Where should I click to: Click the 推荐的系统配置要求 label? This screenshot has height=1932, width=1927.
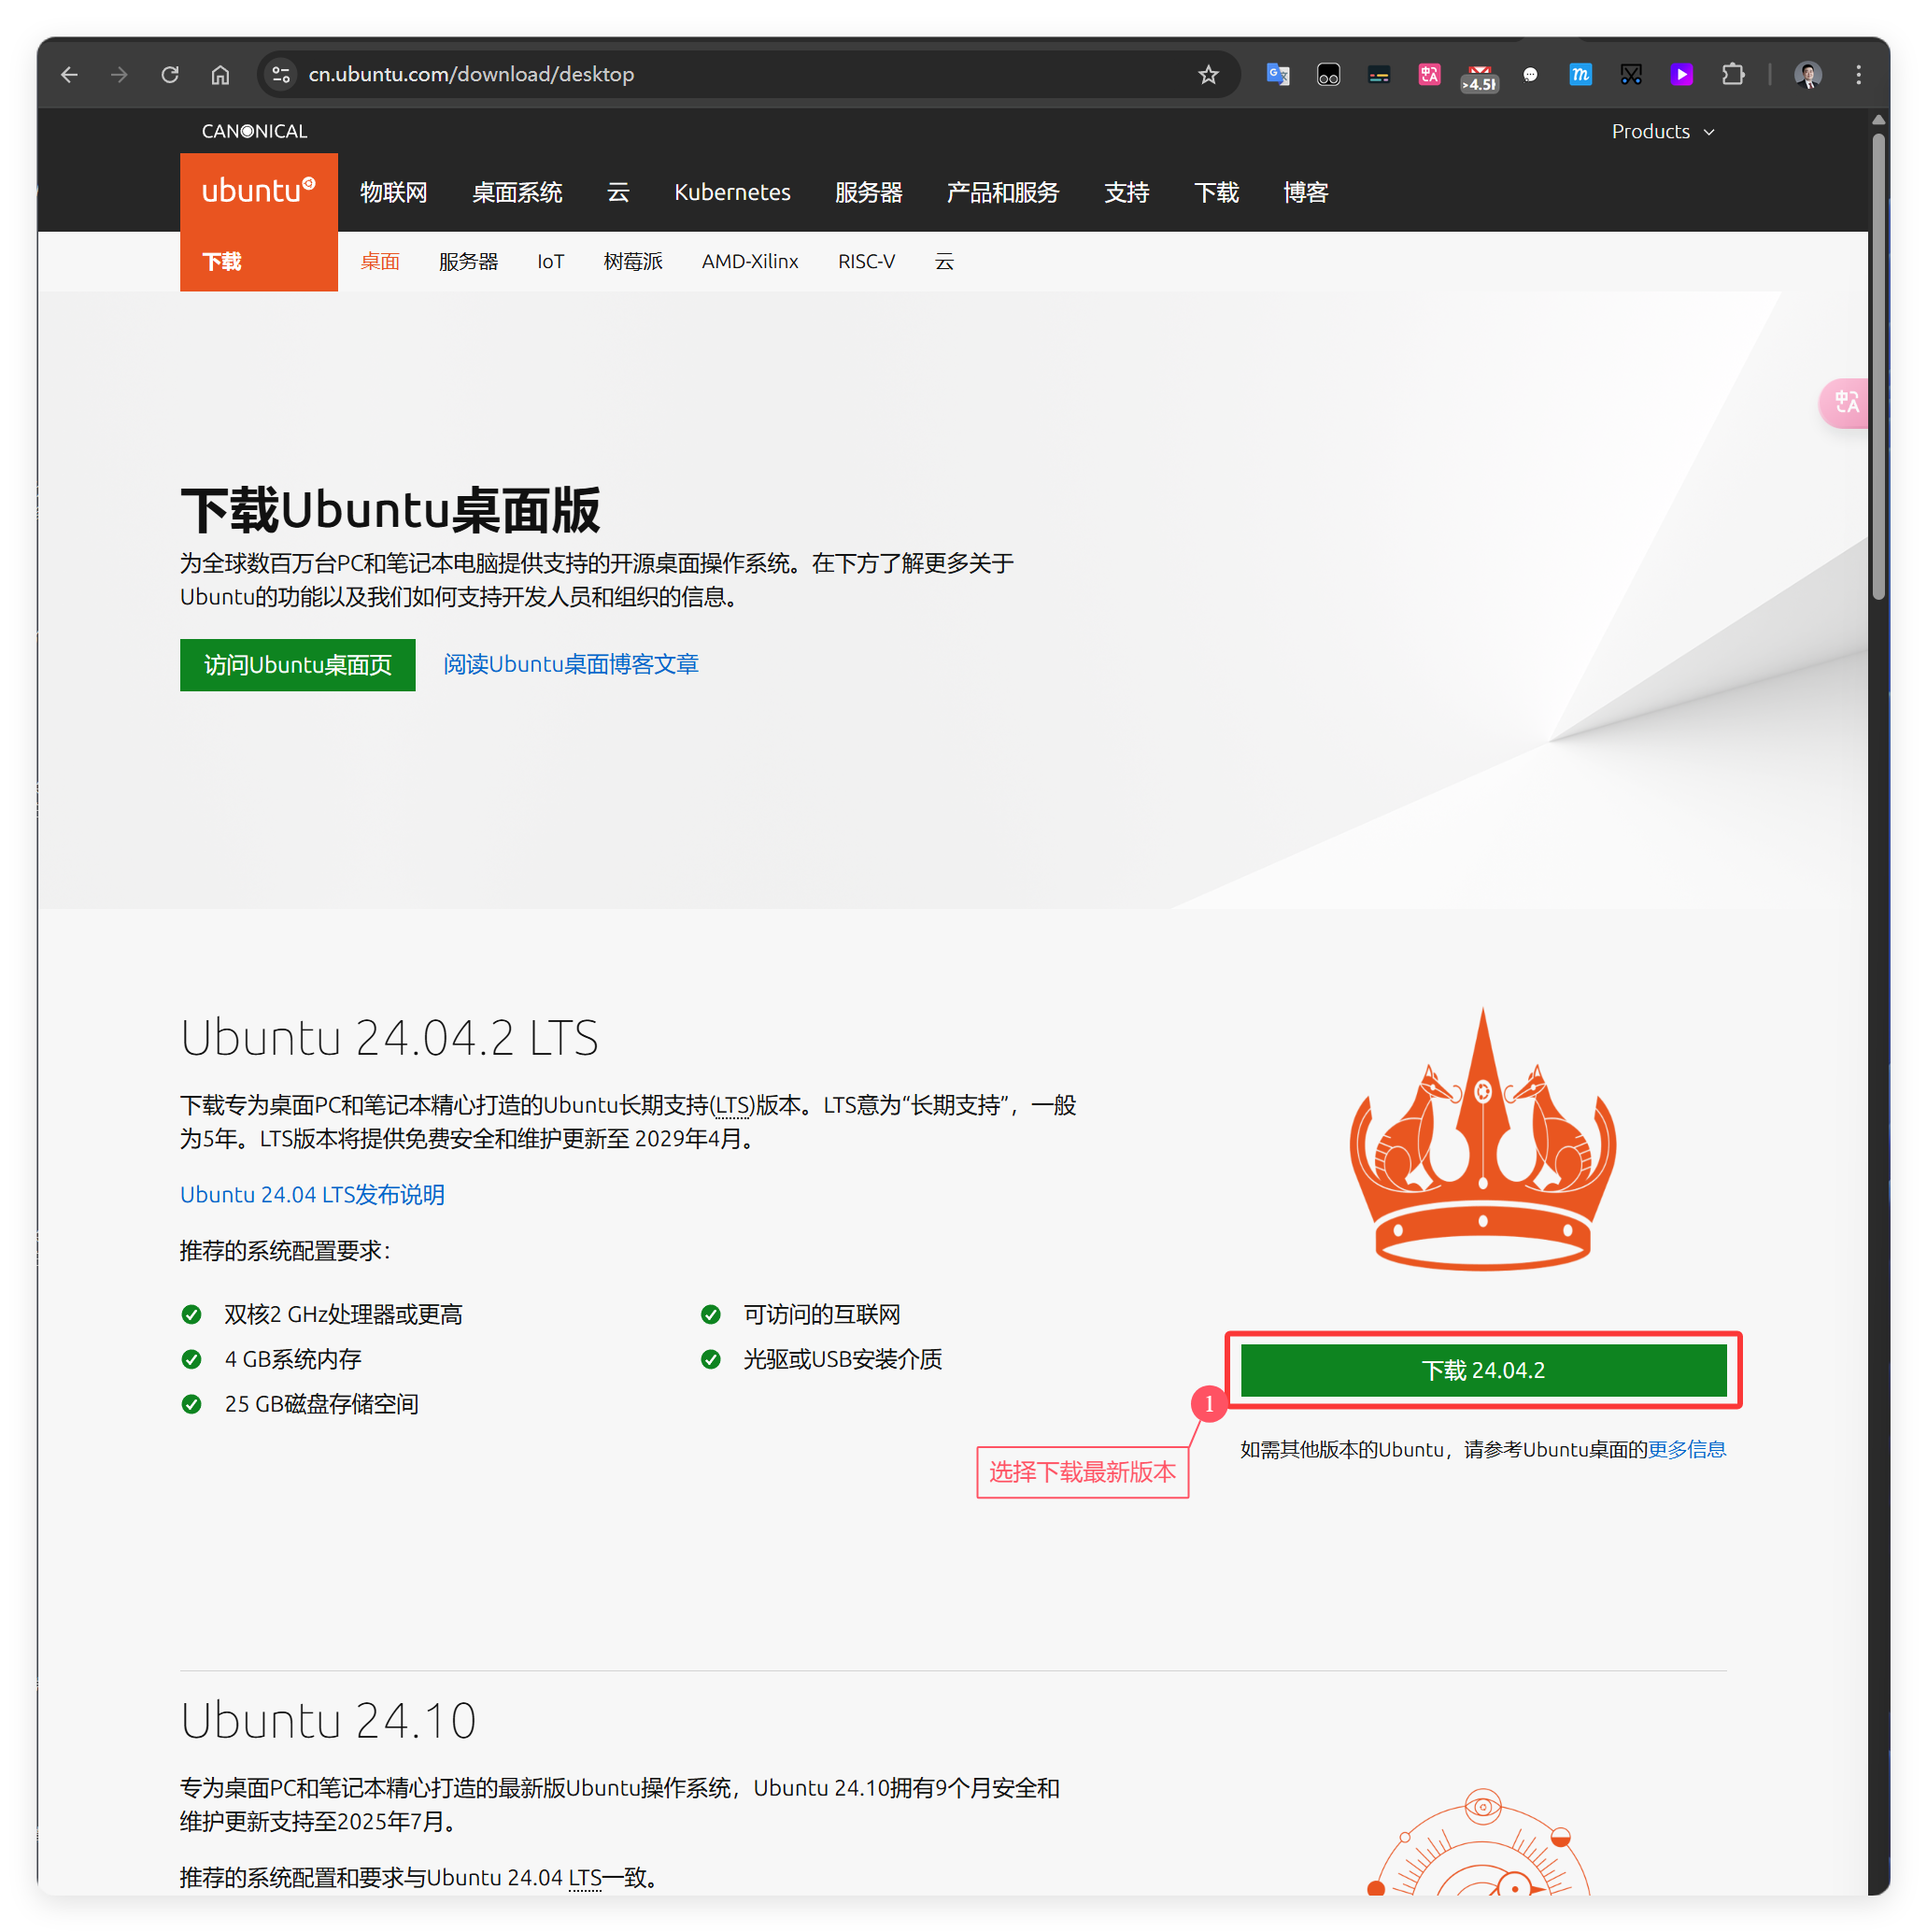[285, 1251]
